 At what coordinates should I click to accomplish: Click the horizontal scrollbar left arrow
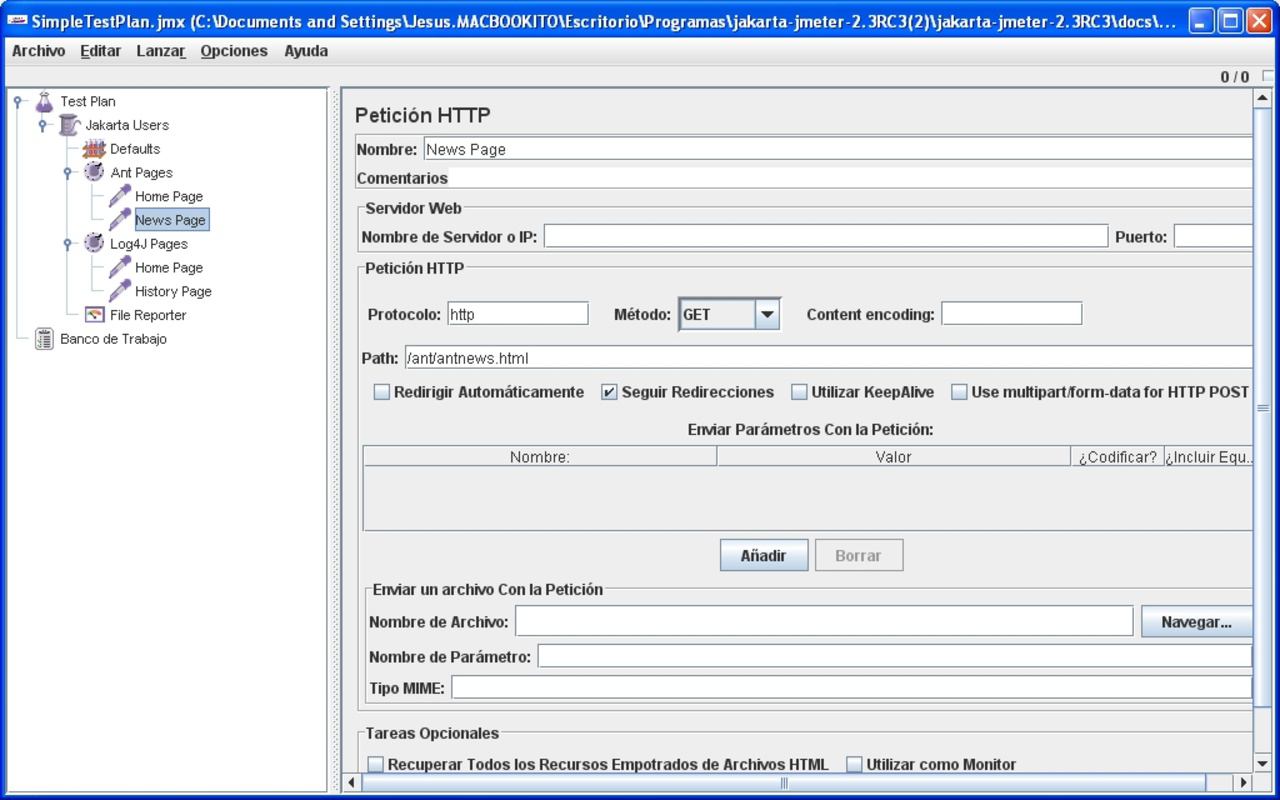(x=351, y=783)
